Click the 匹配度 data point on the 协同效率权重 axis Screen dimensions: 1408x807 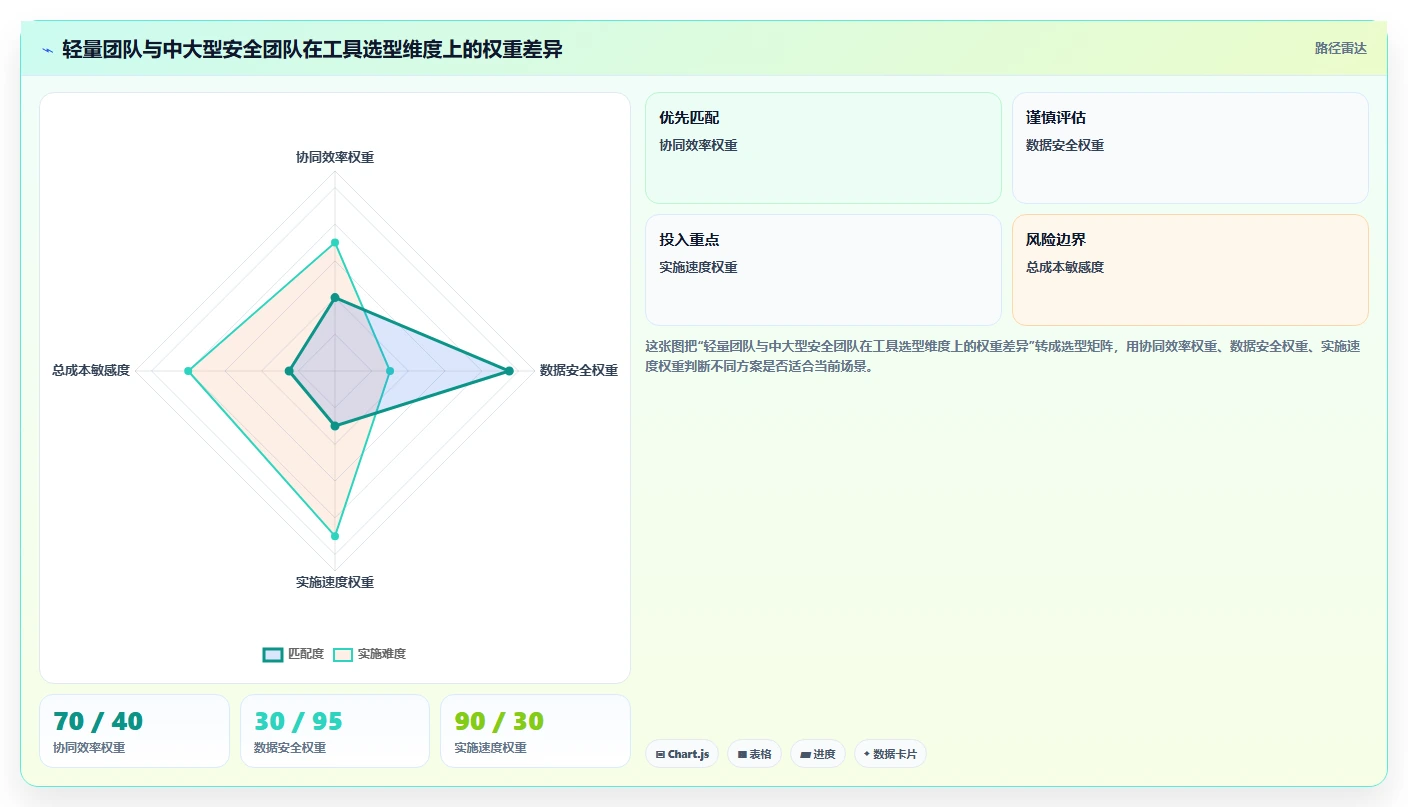(335, 298)
